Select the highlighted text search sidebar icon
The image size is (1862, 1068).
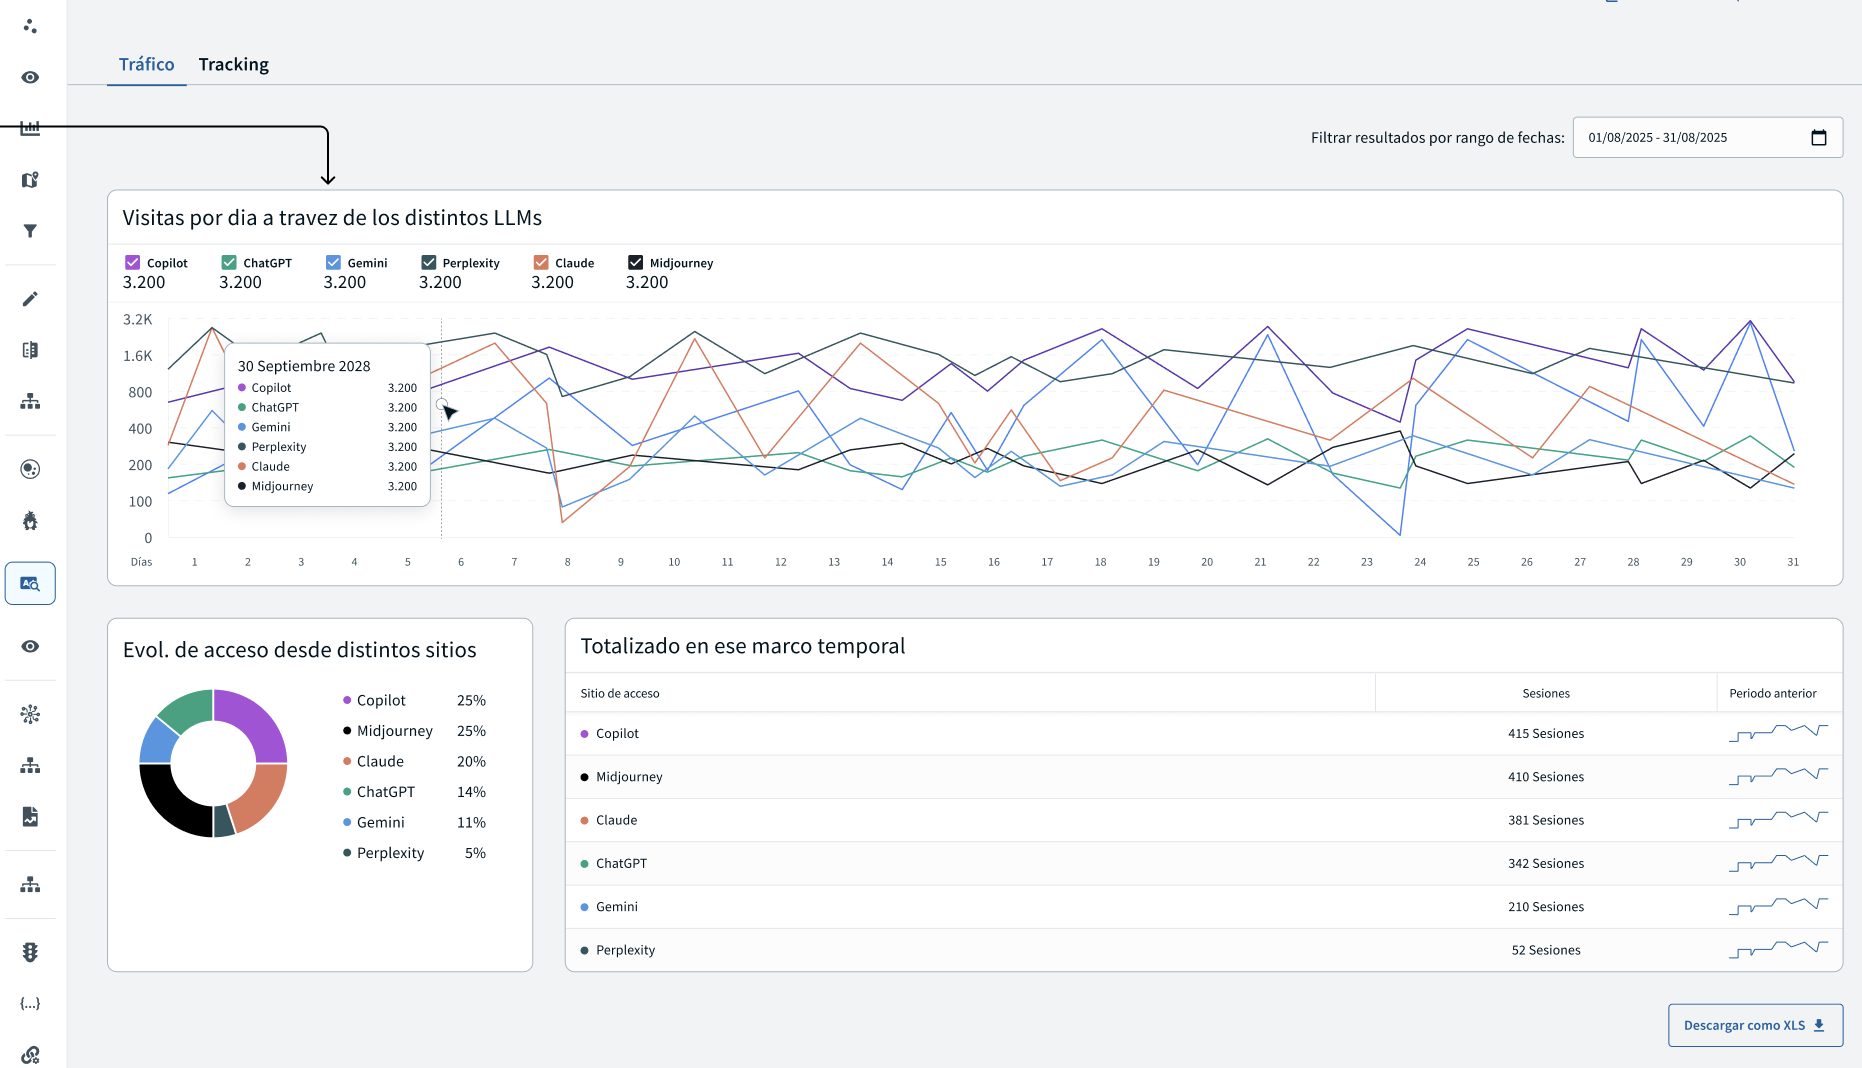(30, 583)
